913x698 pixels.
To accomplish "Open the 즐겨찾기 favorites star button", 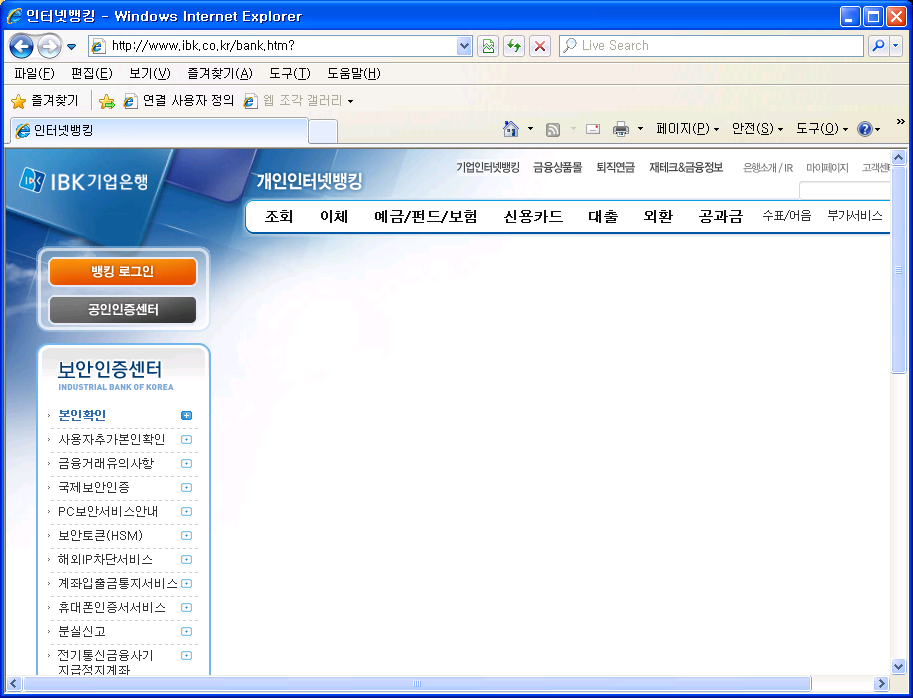I will 45,101.
